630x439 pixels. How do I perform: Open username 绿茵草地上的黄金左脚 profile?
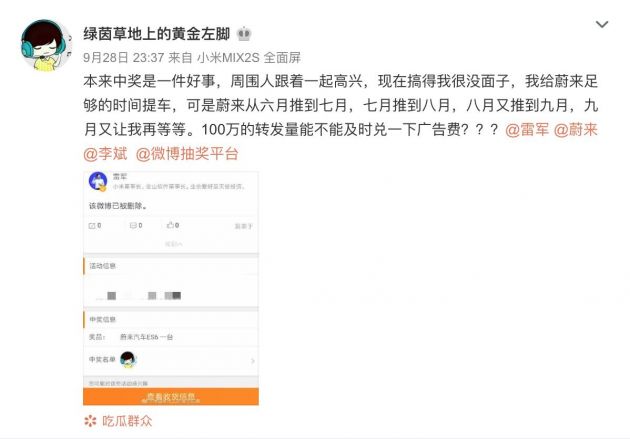pyautogui.click(x=156, y=34)
